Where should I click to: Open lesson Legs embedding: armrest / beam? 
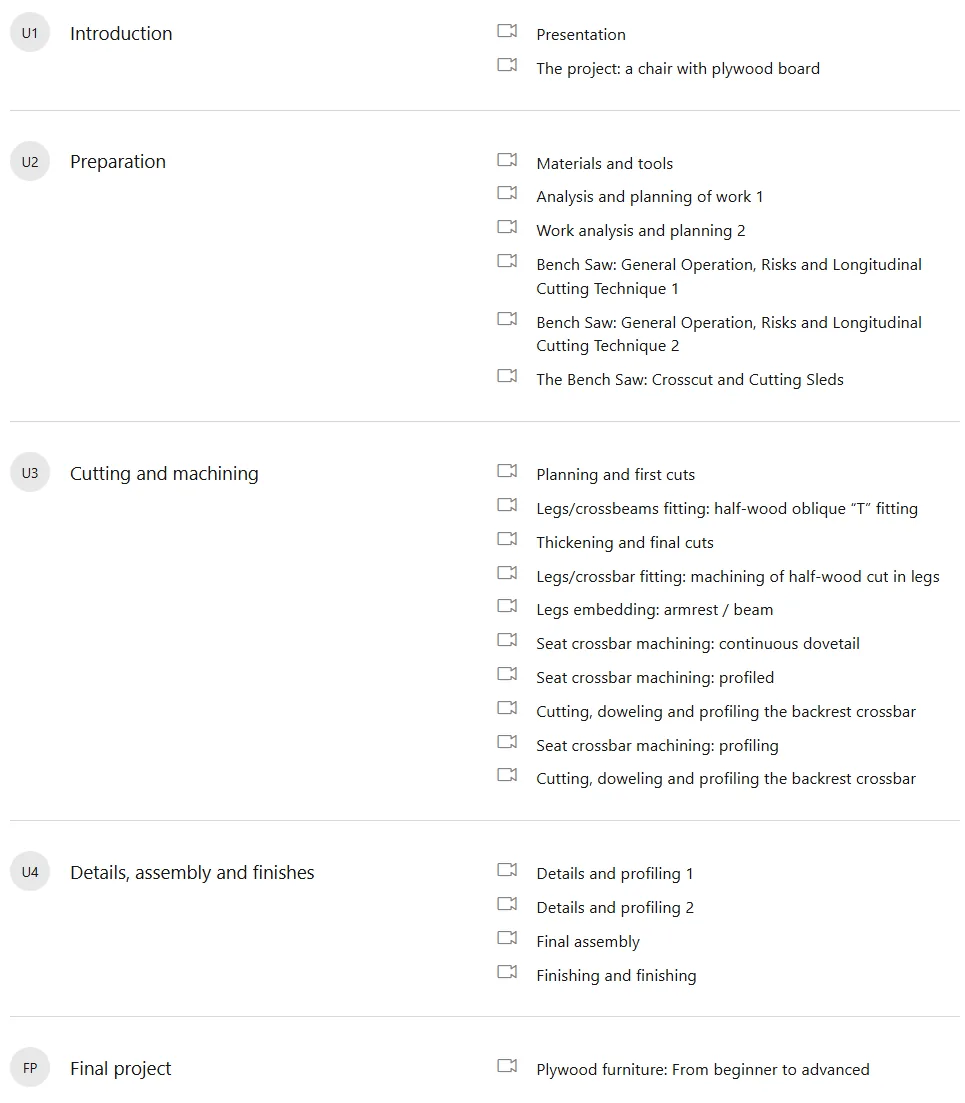(x=654, y=610)
